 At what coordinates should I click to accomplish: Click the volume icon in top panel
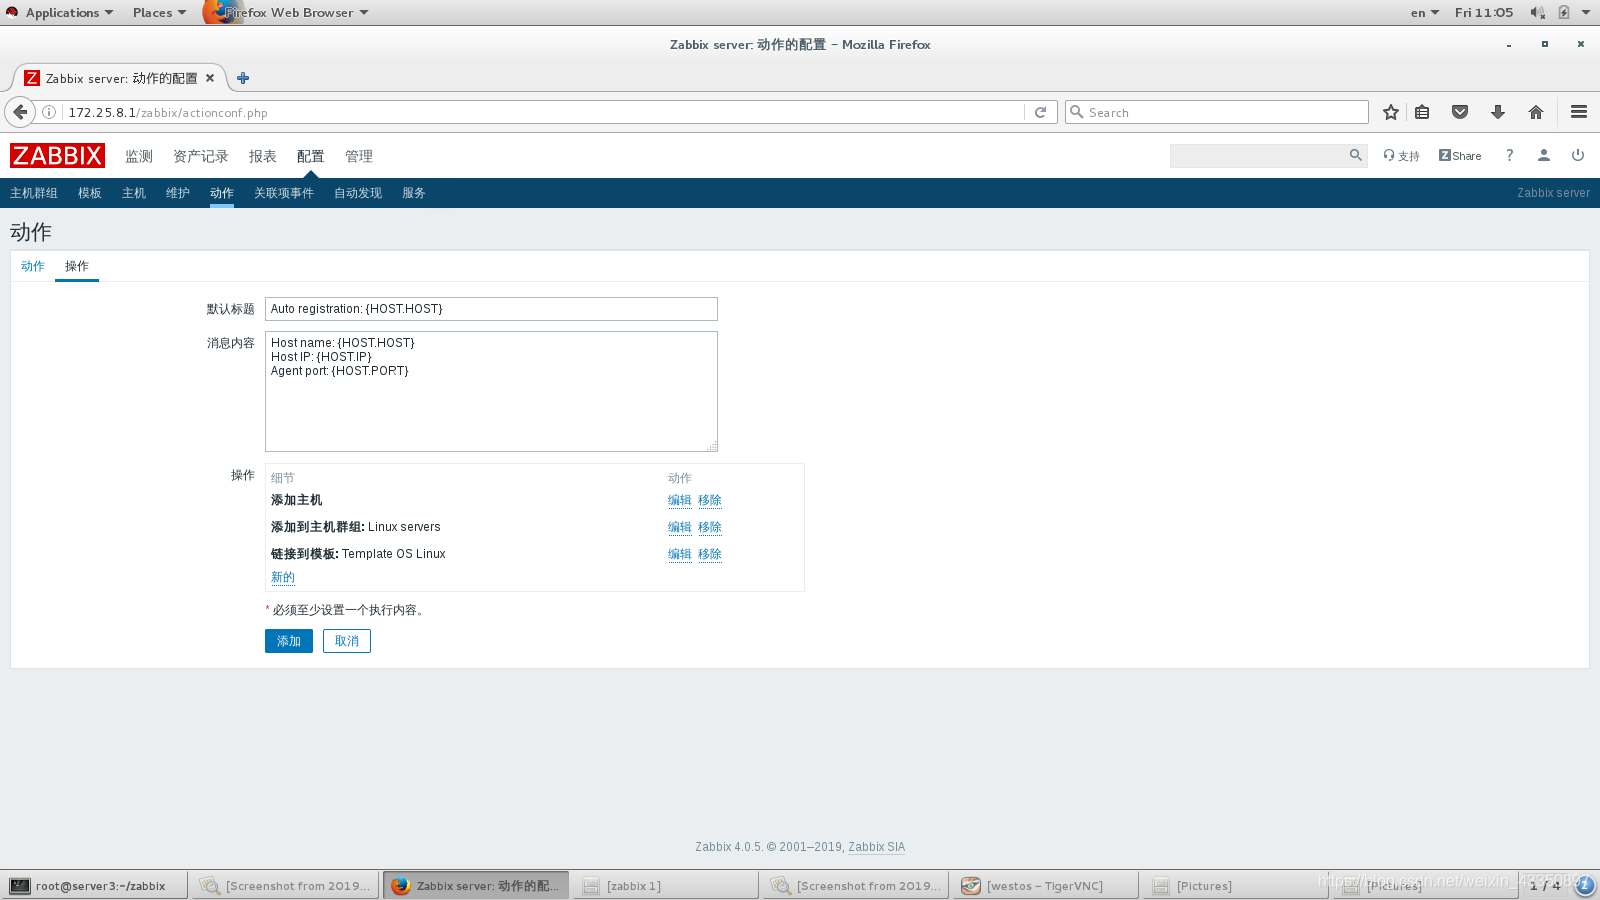click(1537, 12)
